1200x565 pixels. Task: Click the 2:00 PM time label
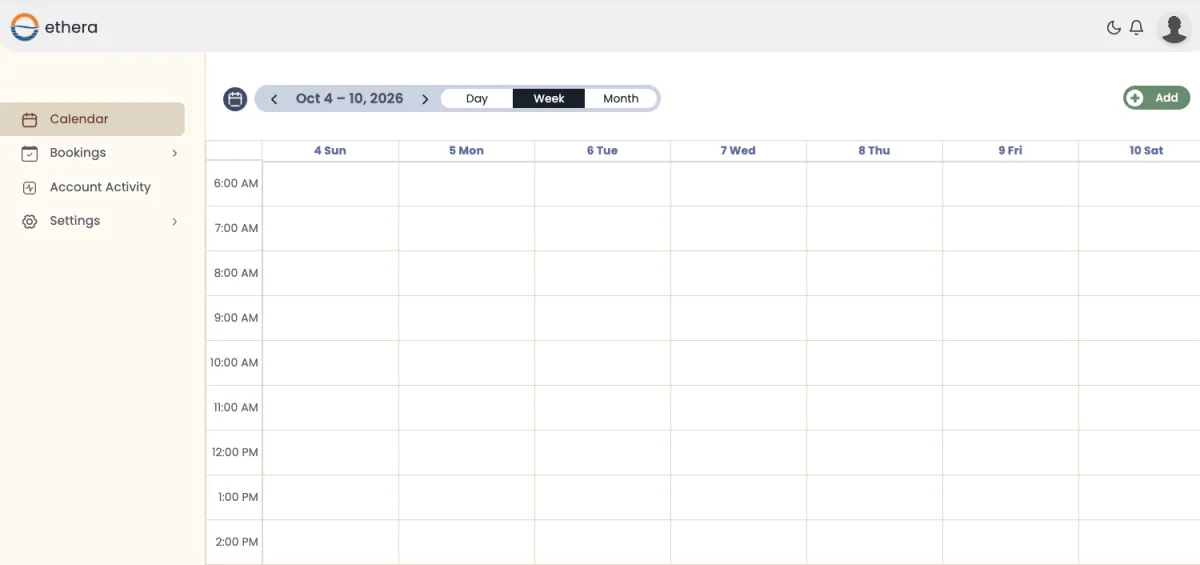236,542
